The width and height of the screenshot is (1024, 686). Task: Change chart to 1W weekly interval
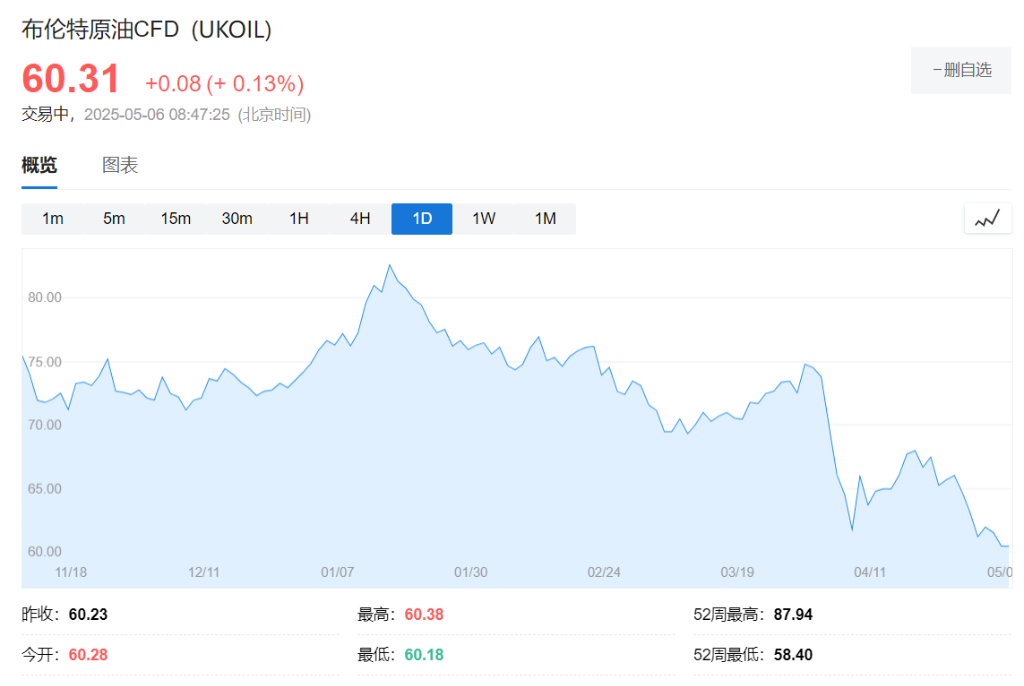(484, 219)
